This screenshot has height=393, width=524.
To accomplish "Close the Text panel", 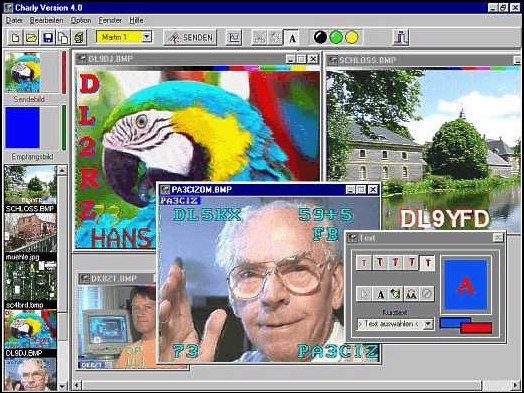I will point(498,238).
